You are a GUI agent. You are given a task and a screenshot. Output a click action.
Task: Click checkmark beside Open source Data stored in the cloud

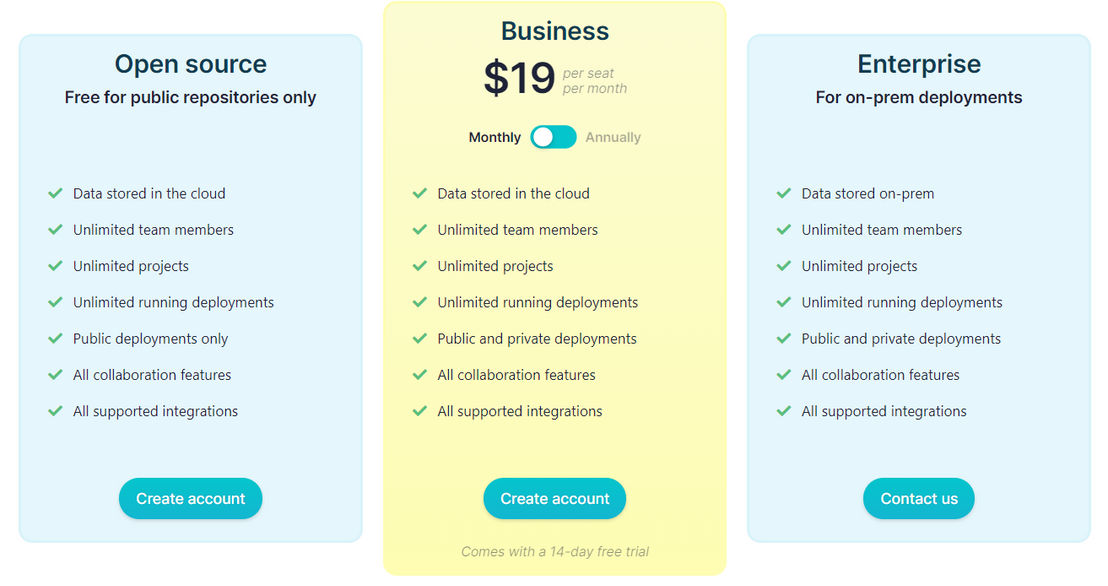[55, 193]
